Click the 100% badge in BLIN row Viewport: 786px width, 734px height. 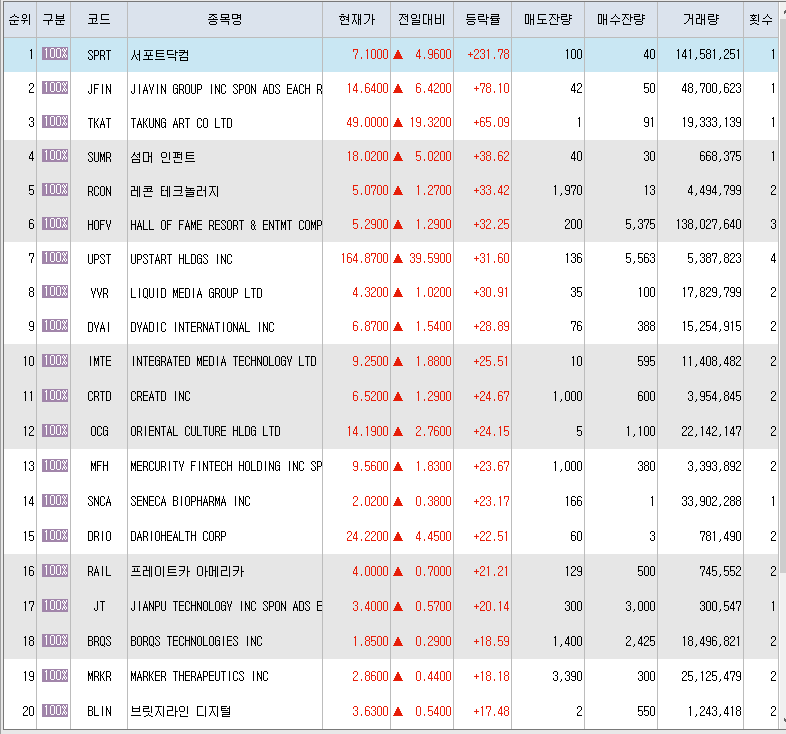point(55,711)
